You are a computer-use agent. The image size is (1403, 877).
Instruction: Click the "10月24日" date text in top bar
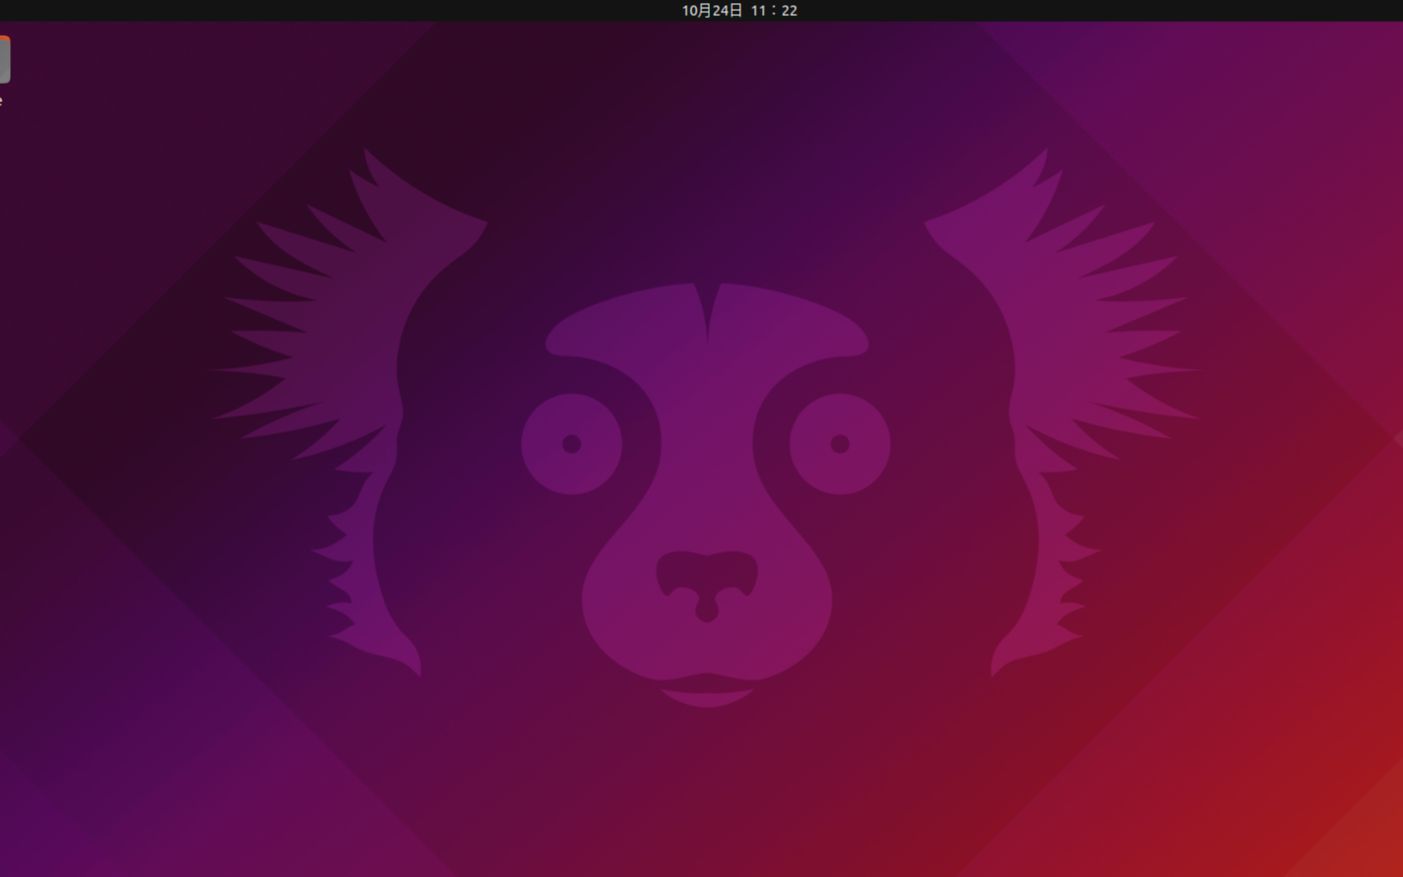712,10
